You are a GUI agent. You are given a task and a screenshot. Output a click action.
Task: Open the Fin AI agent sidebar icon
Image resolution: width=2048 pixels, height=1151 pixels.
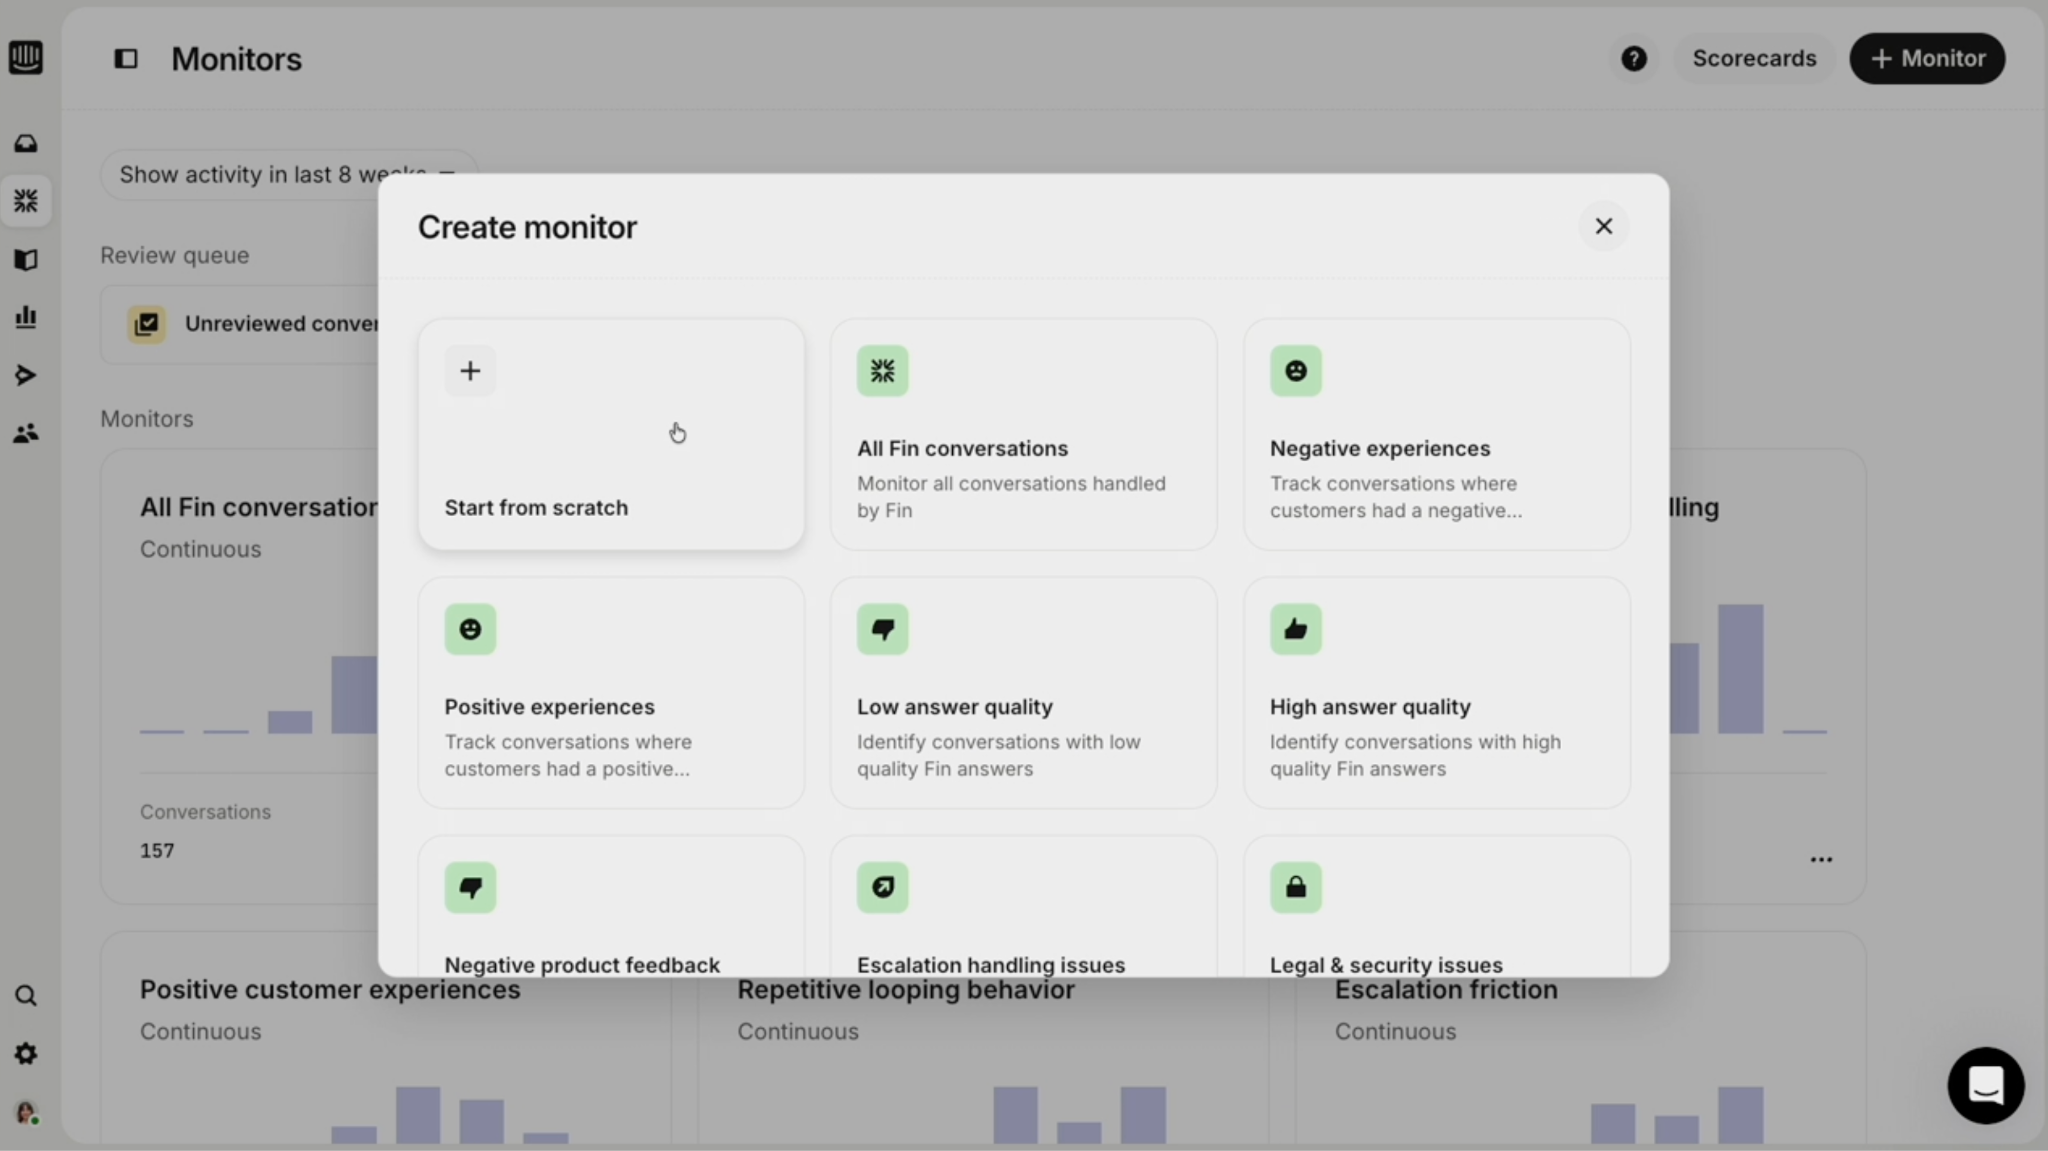click(x=26, y=201)
